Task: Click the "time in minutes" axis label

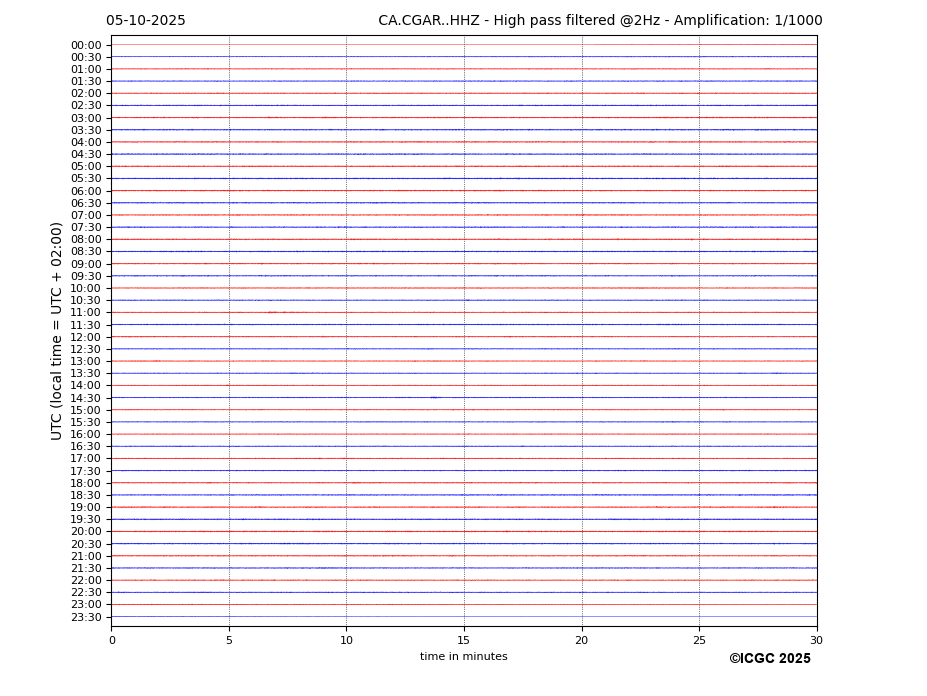Action: [464, 657]
